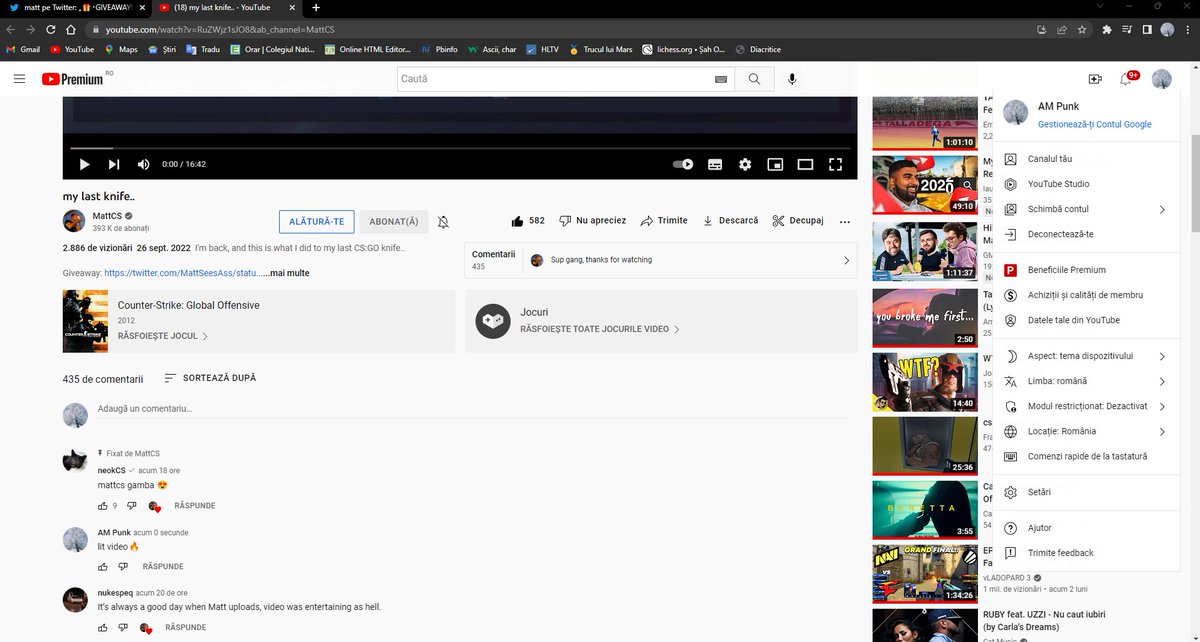Expand the Schimbă contul submenu
Screen dimensions: 1200x642
coord(1086,209)
